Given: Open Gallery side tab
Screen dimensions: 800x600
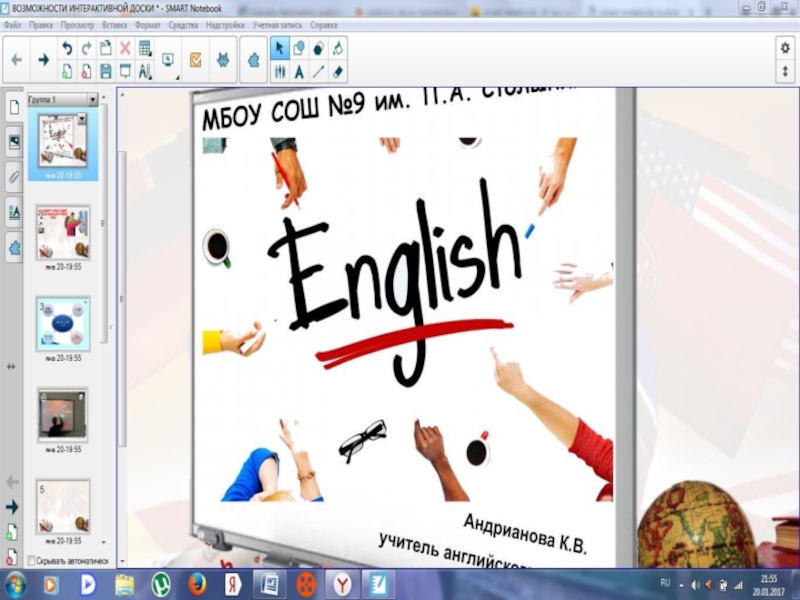Looking at the screenshot, I should (14, 142).
